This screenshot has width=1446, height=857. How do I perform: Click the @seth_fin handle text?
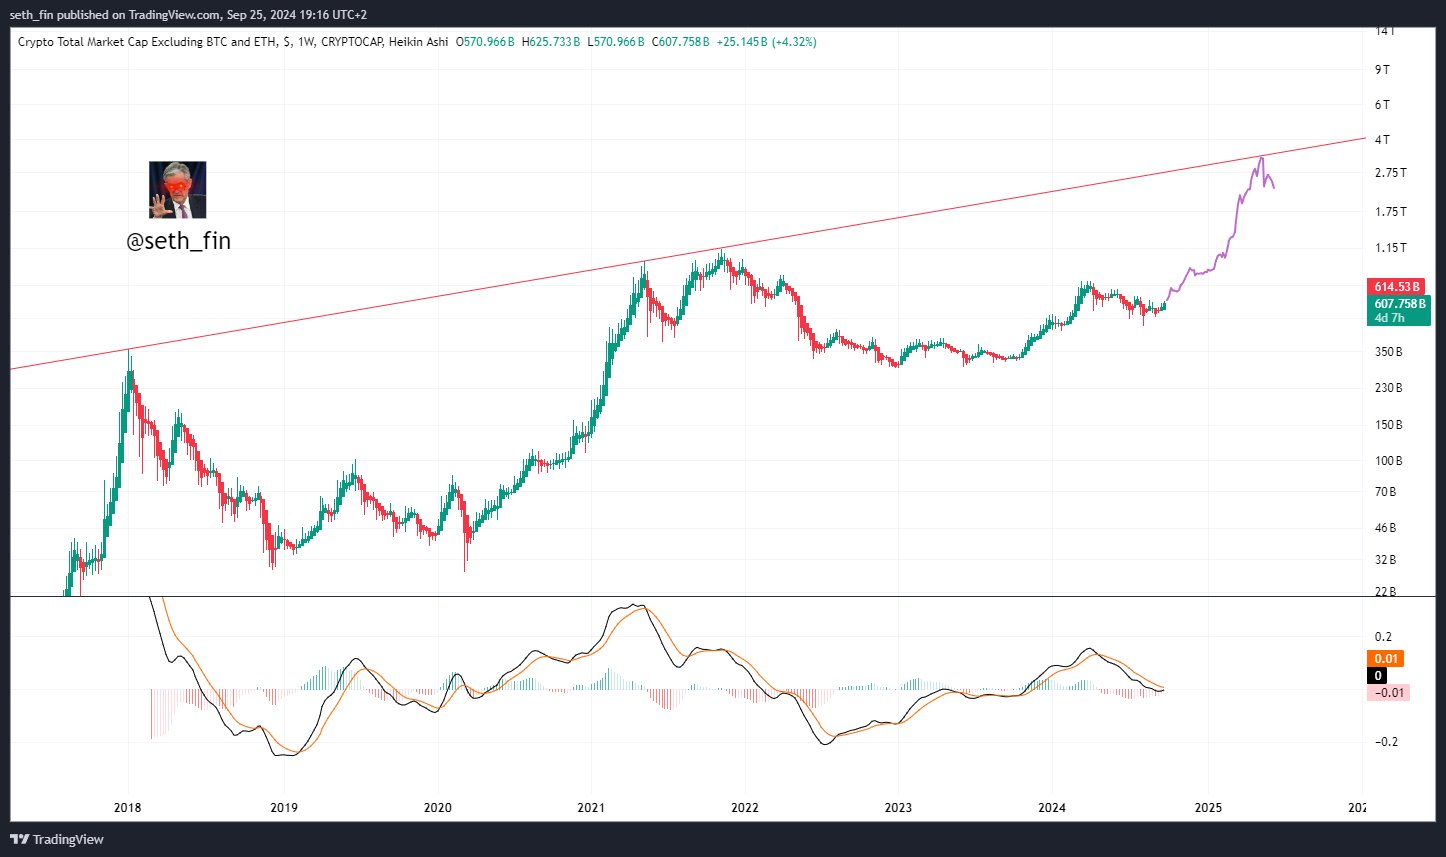(178, 241)
